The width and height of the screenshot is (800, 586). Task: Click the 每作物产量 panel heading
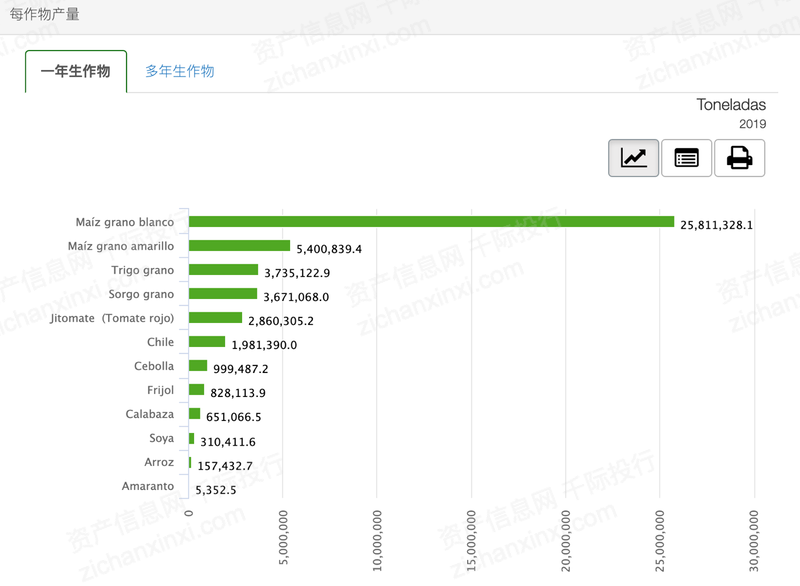click(44, 14)
